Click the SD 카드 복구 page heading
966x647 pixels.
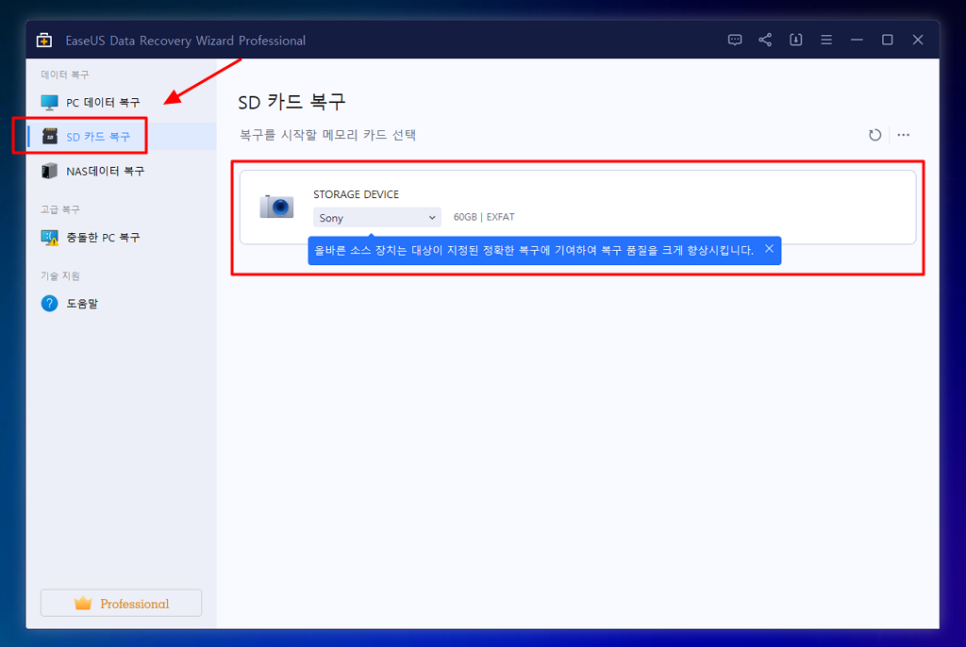click(x=292, y=102)
